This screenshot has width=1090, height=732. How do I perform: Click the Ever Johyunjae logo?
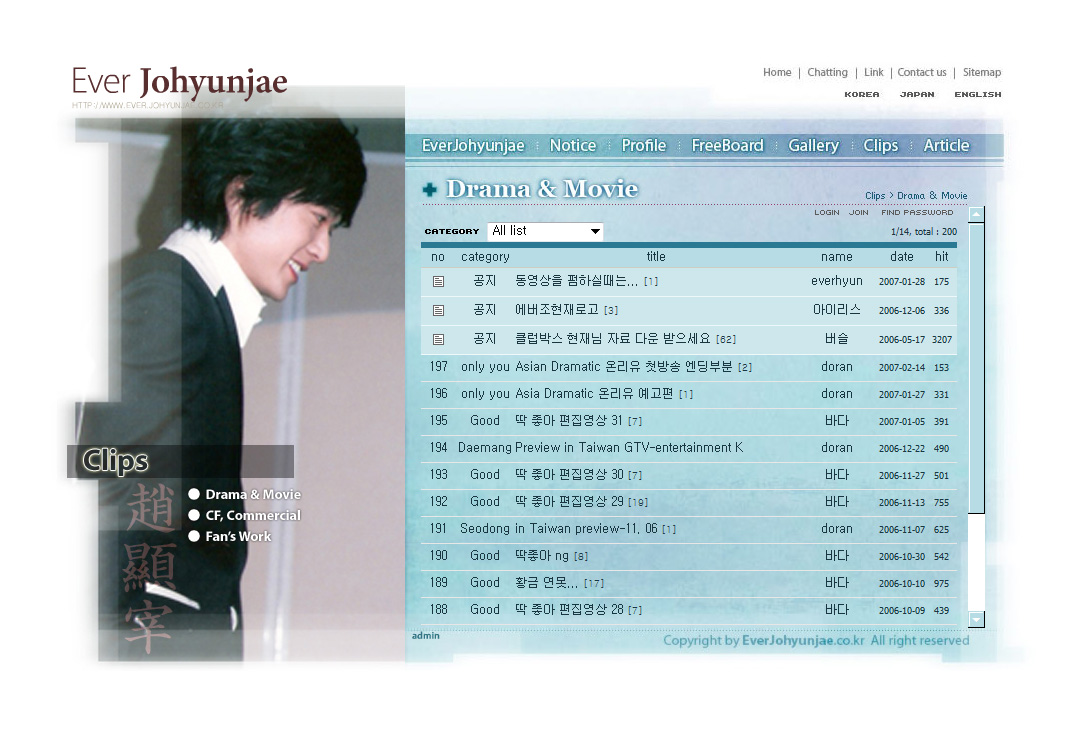point(179,83)
